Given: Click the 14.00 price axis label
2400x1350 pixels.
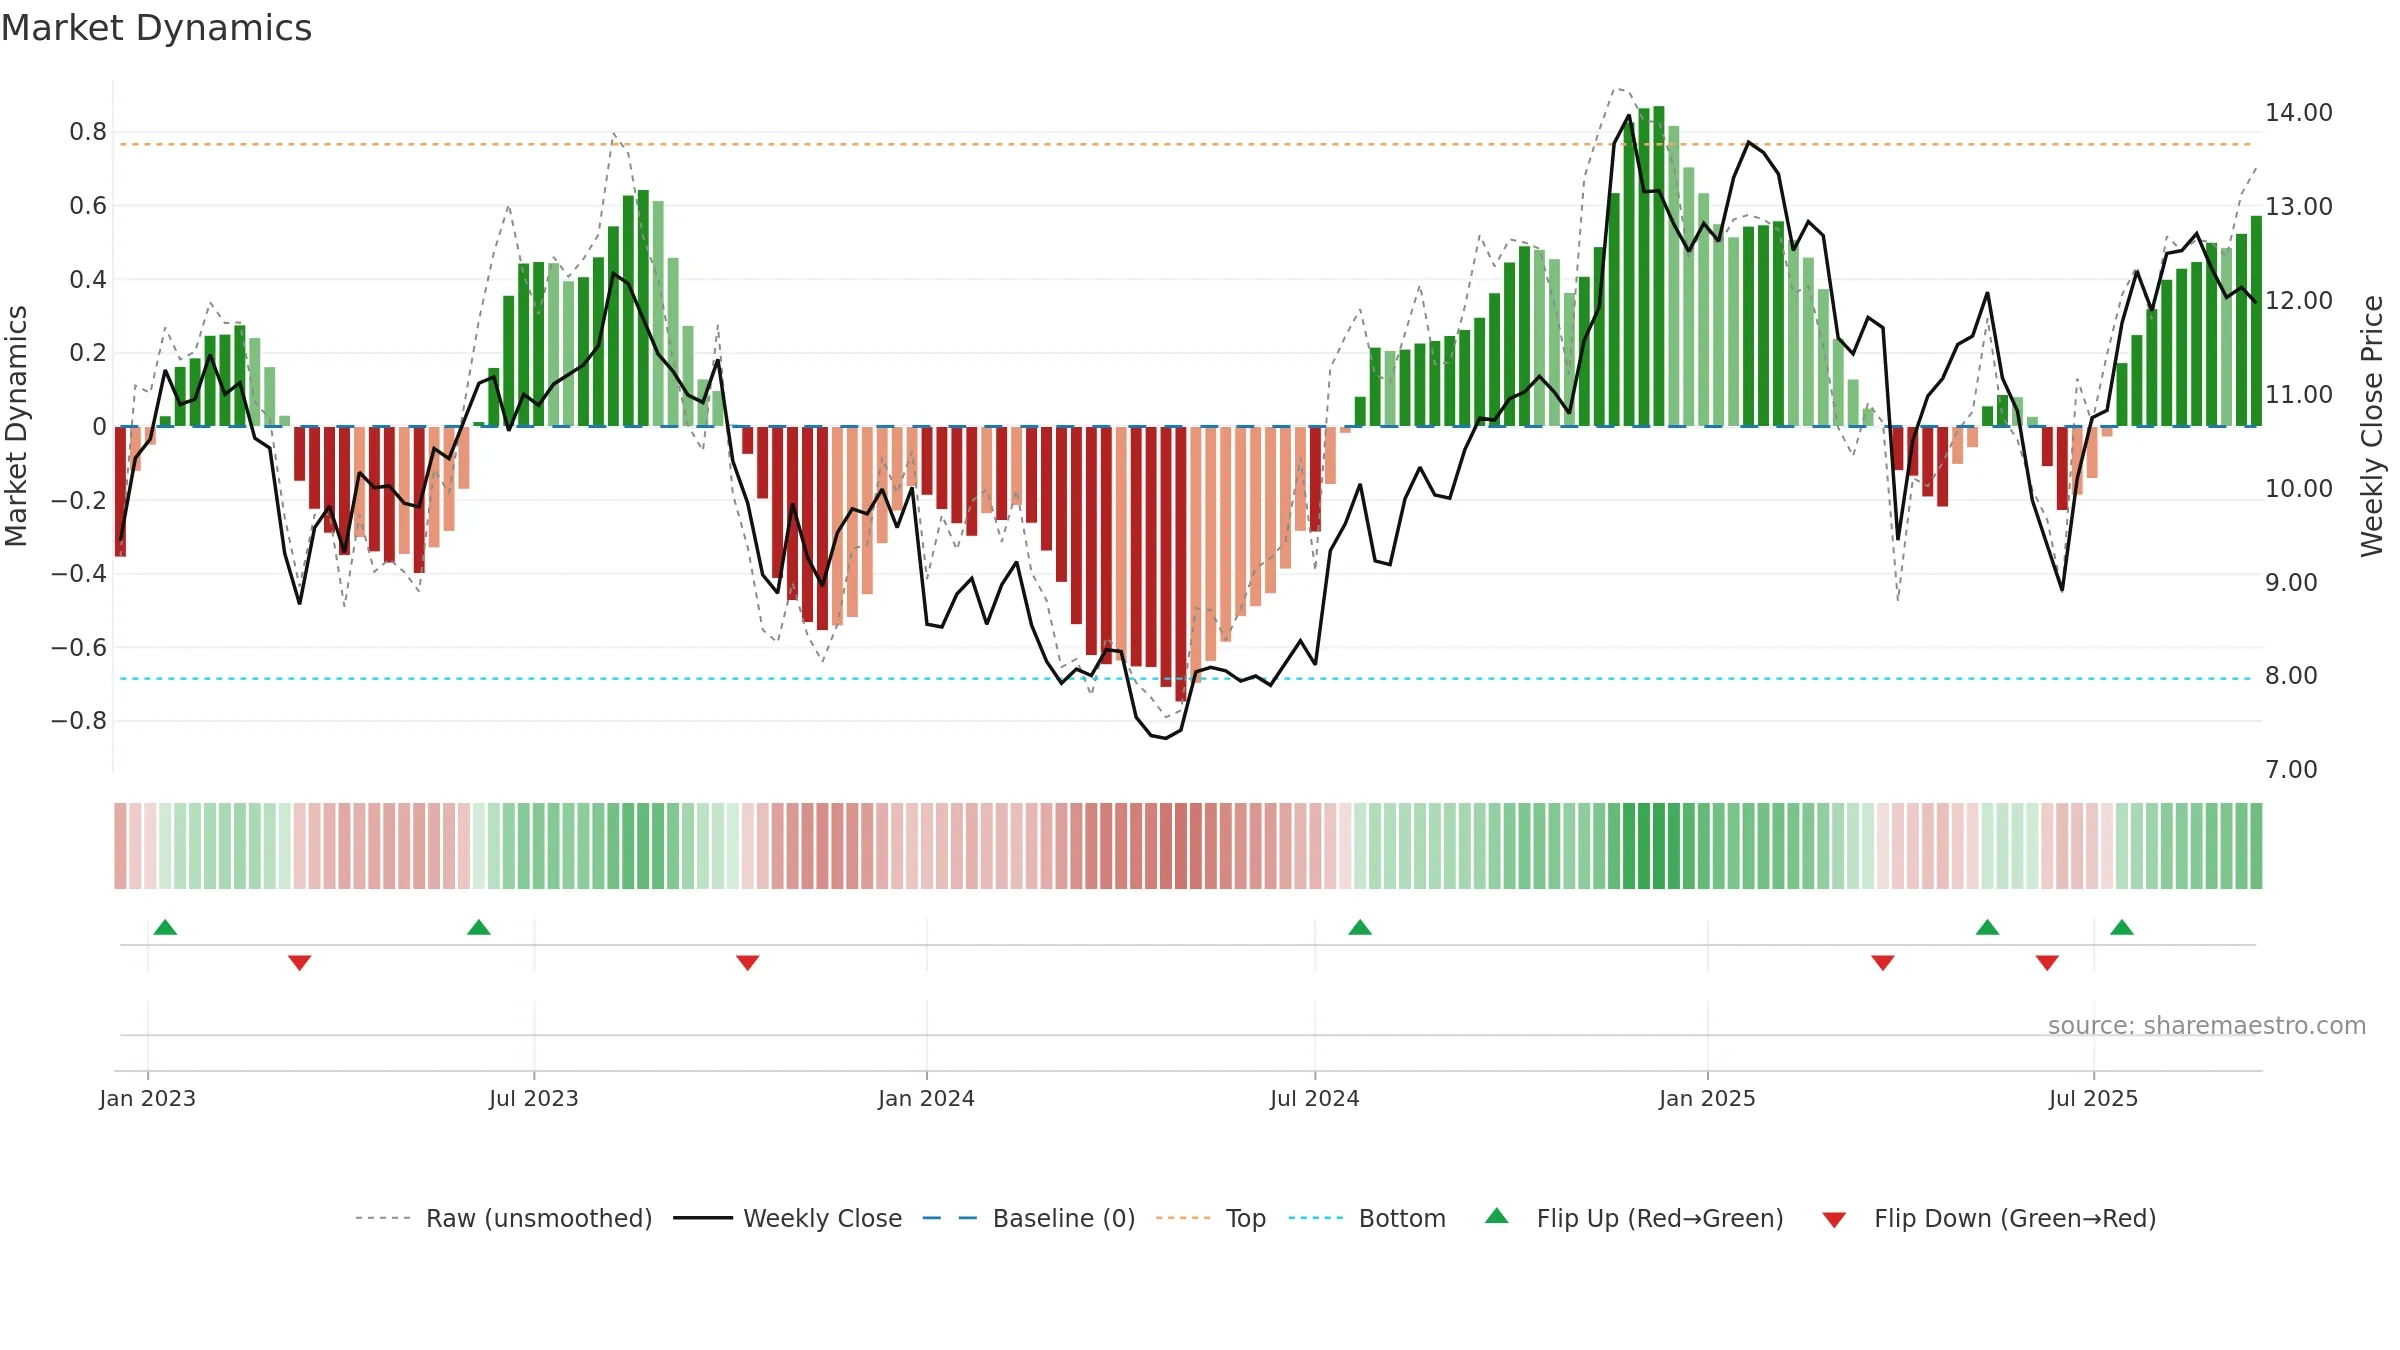Looking at the screenshot, I should (x=2299, y=113).
